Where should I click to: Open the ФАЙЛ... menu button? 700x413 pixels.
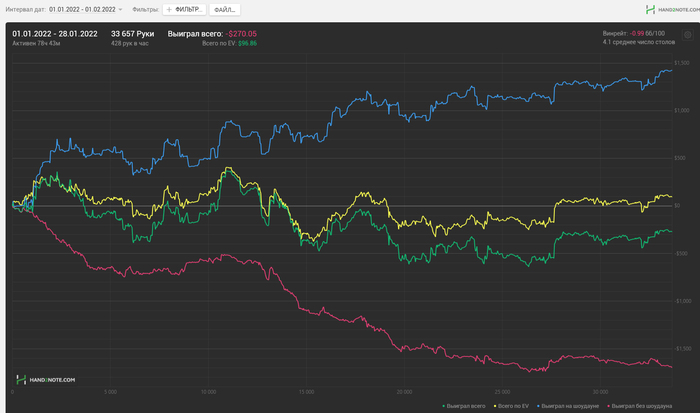[225, 9]
